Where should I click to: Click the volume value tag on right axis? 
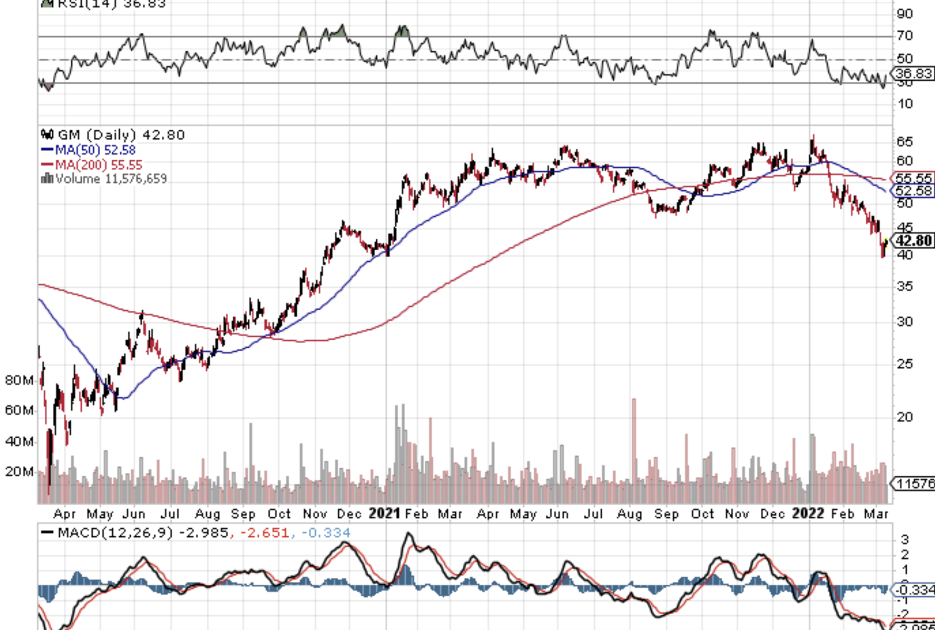point(914,484)
